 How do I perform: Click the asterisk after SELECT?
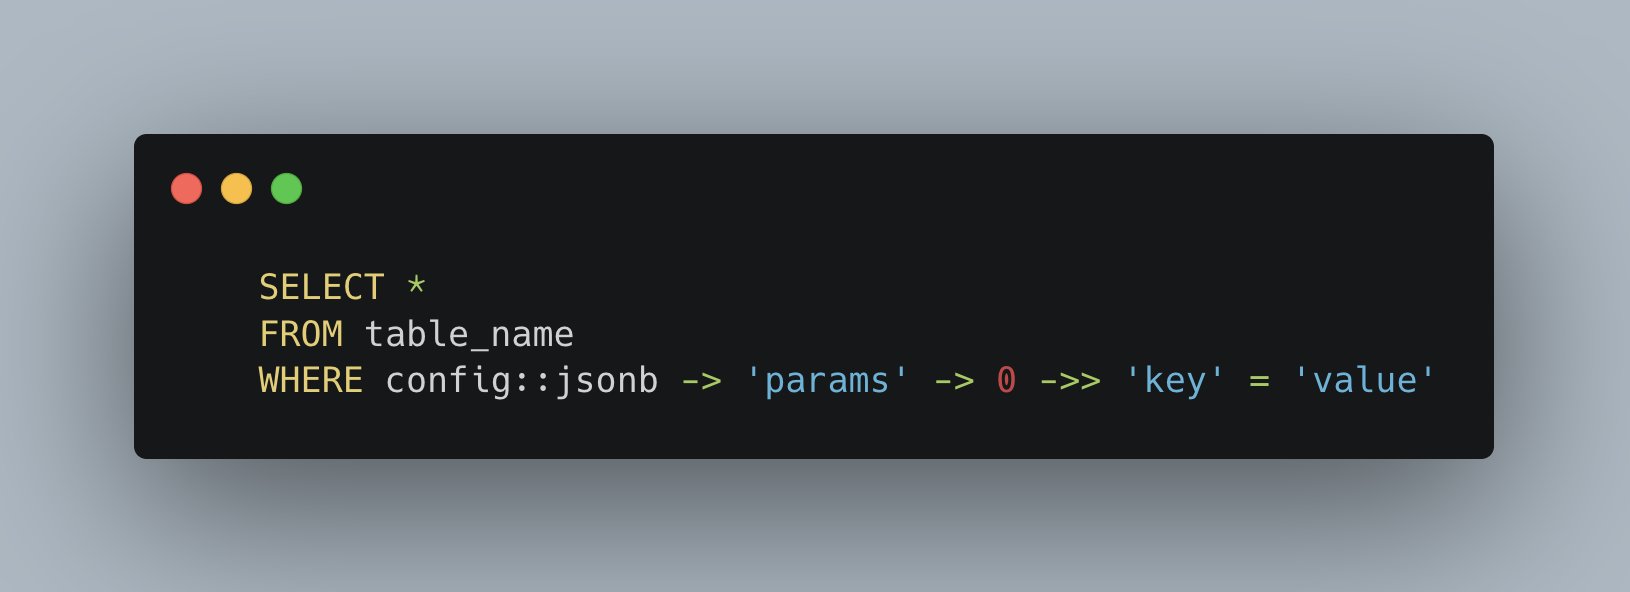tap(417, 285)
